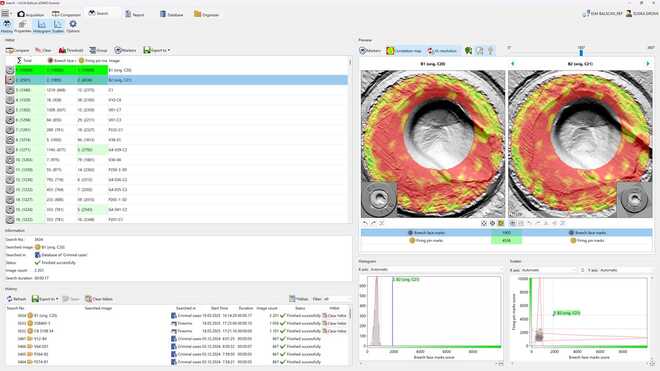Screen dimensions: 660x371
Task: Select hitlist row ranked 9
Action: pyautogui.click(x=177, y=150)
